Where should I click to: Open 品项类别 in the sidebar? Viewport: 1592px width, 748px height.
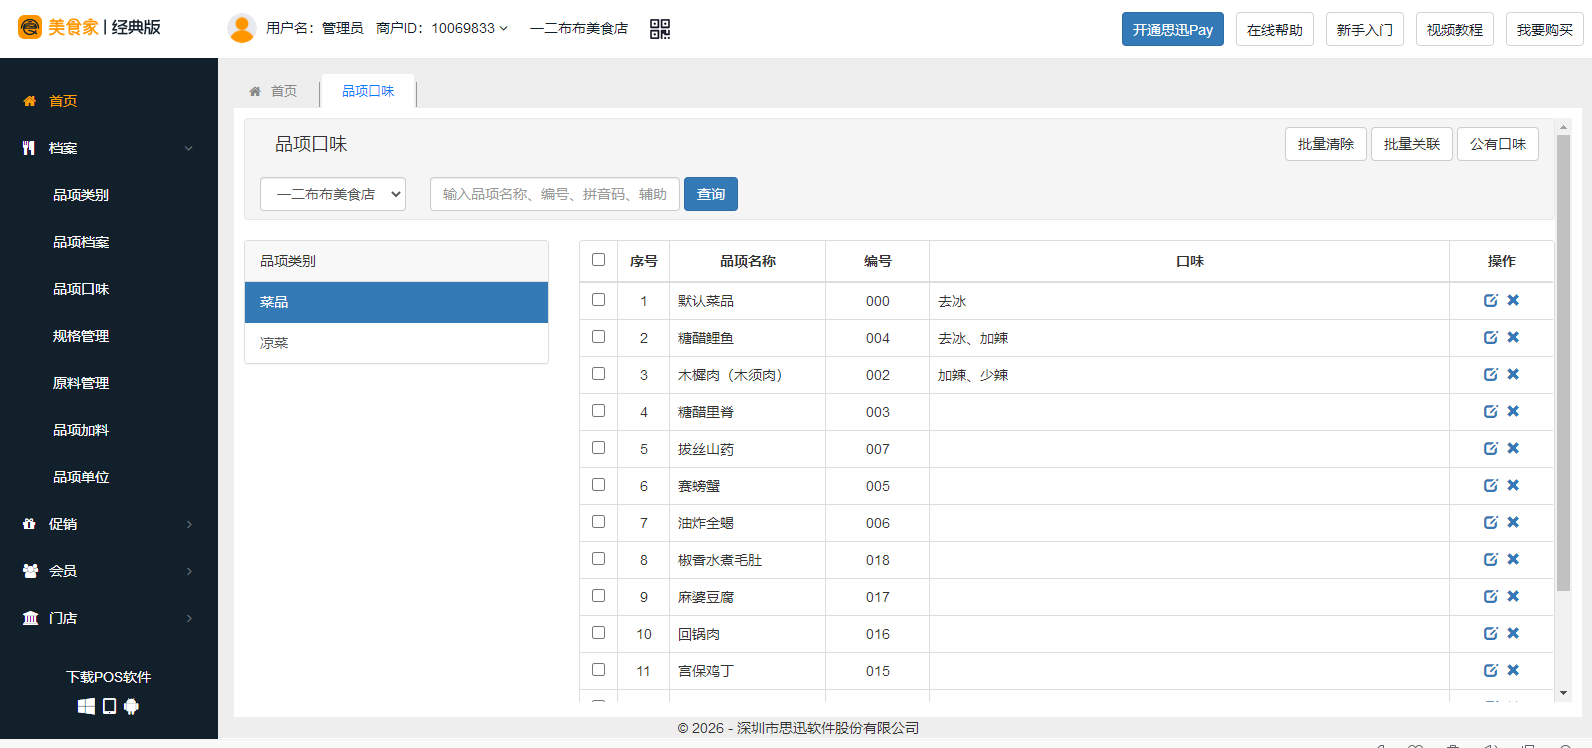(81, 195)
